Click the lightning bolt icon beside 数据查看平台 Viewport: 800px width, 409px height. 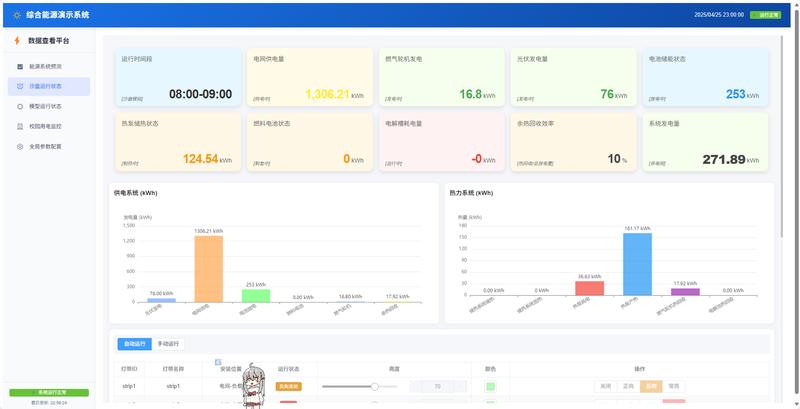pos(17,40)
